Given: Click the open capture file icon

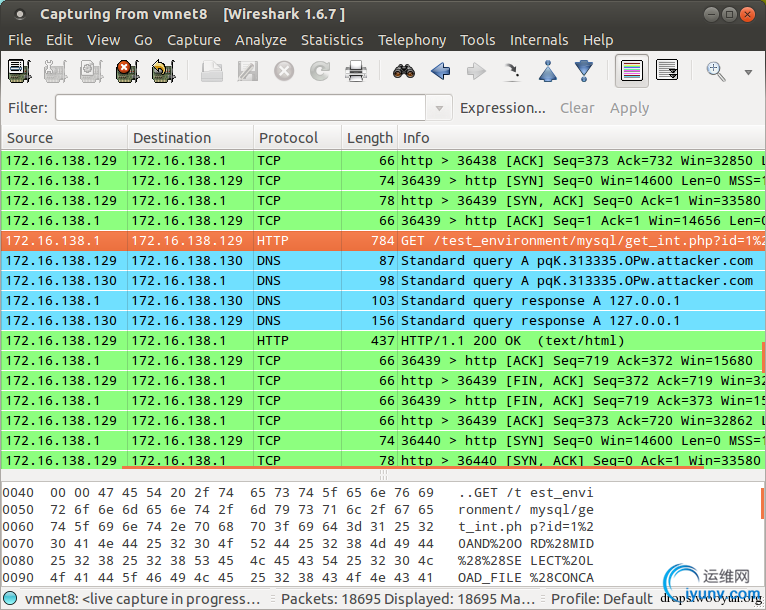Looking at the screenshot, I should [x=212, y=71].
